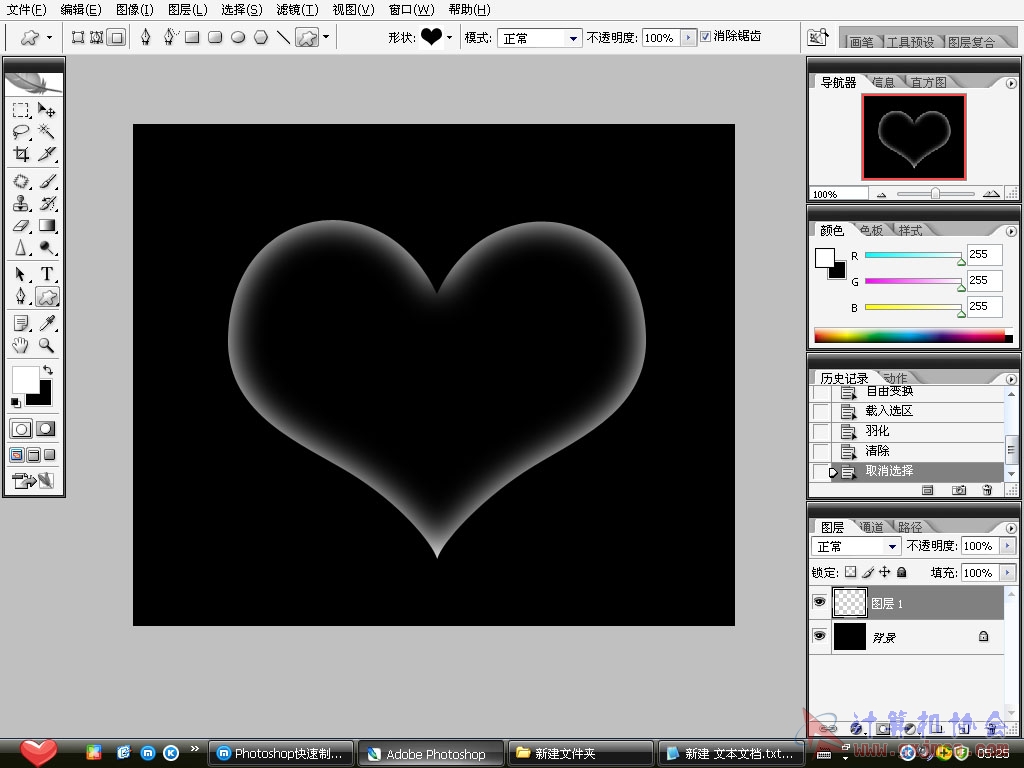Select the Slice tool
The width and height of the screenshot is (1024, 768).
pyautogui.click(x=46, y=154)
